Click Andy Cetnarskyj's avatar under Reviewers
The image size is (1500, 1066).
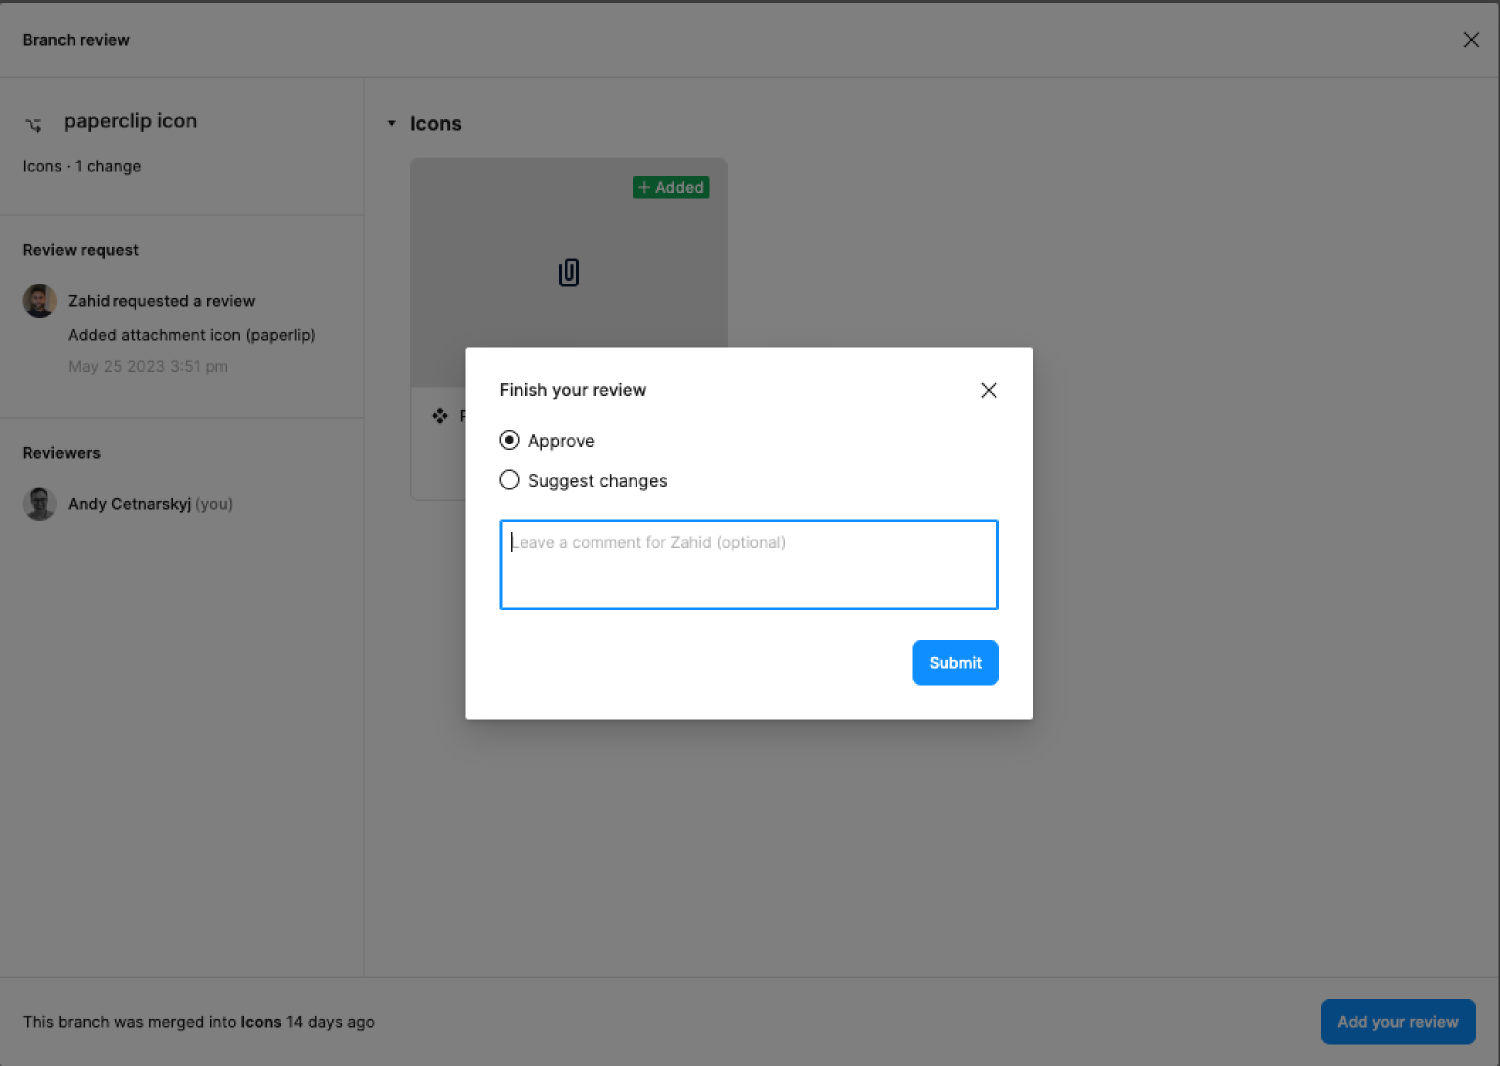39,503
